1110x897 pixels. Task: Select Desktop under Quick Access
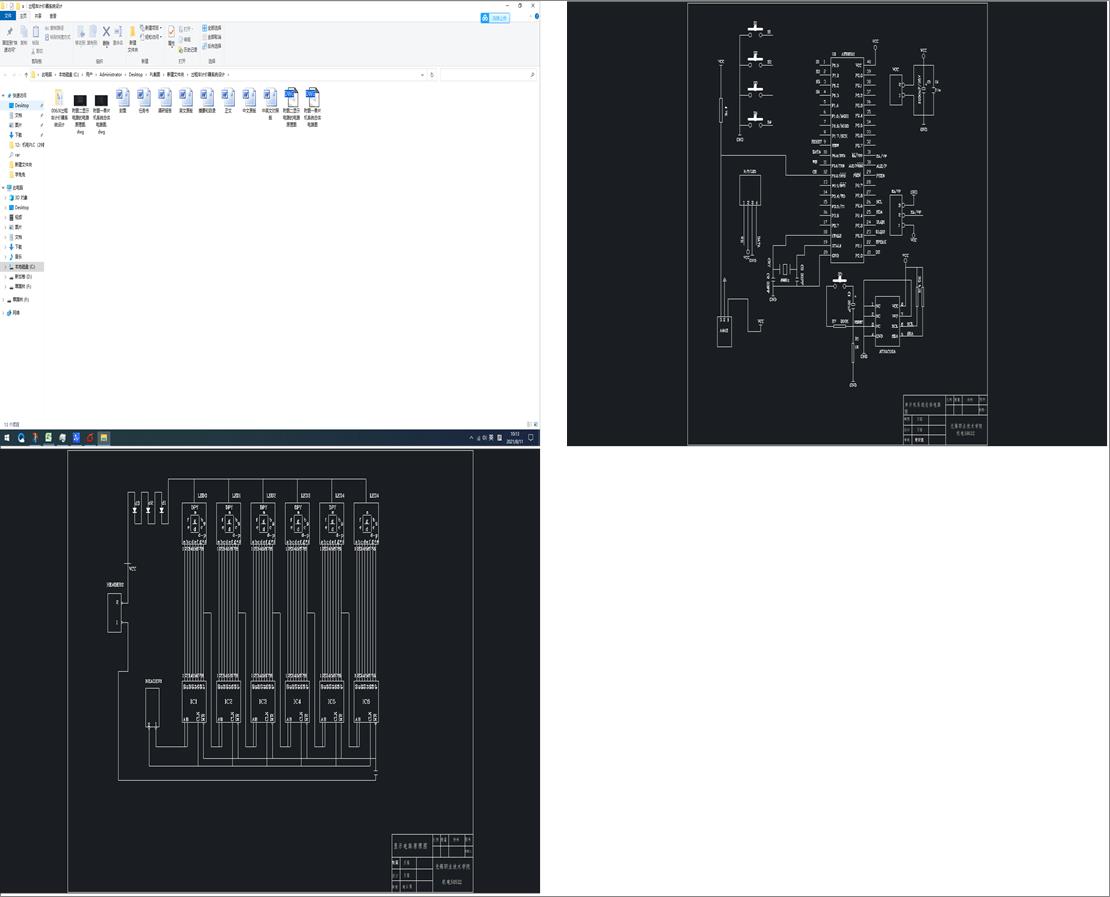point(22,105)
